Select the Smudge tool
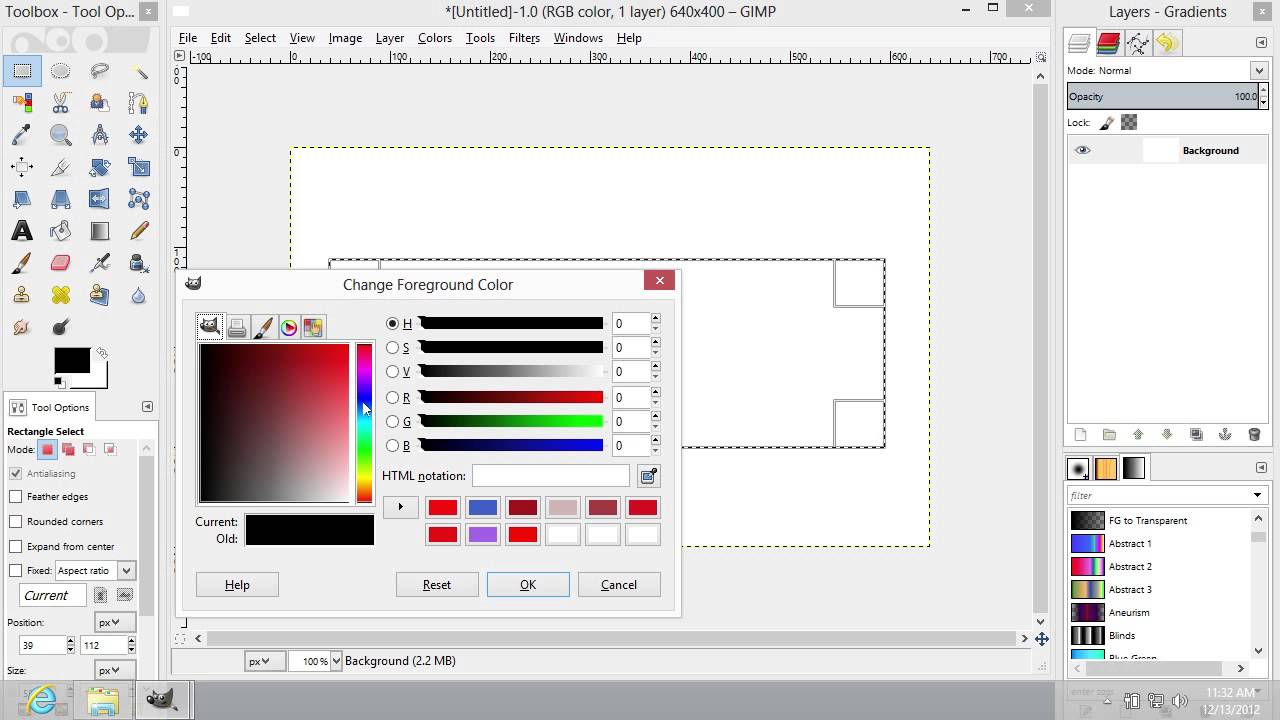 (x=22, y=327)
